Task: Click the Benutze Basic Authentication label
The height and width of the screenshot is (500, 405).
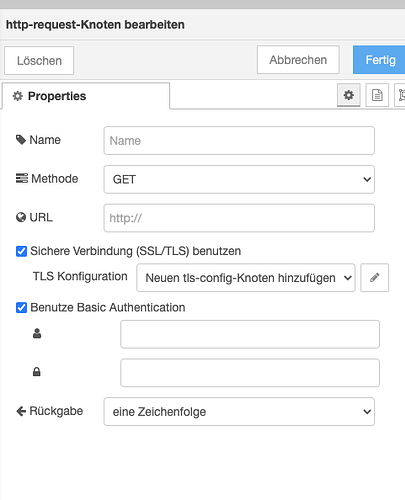Action: tap(108, 307)
